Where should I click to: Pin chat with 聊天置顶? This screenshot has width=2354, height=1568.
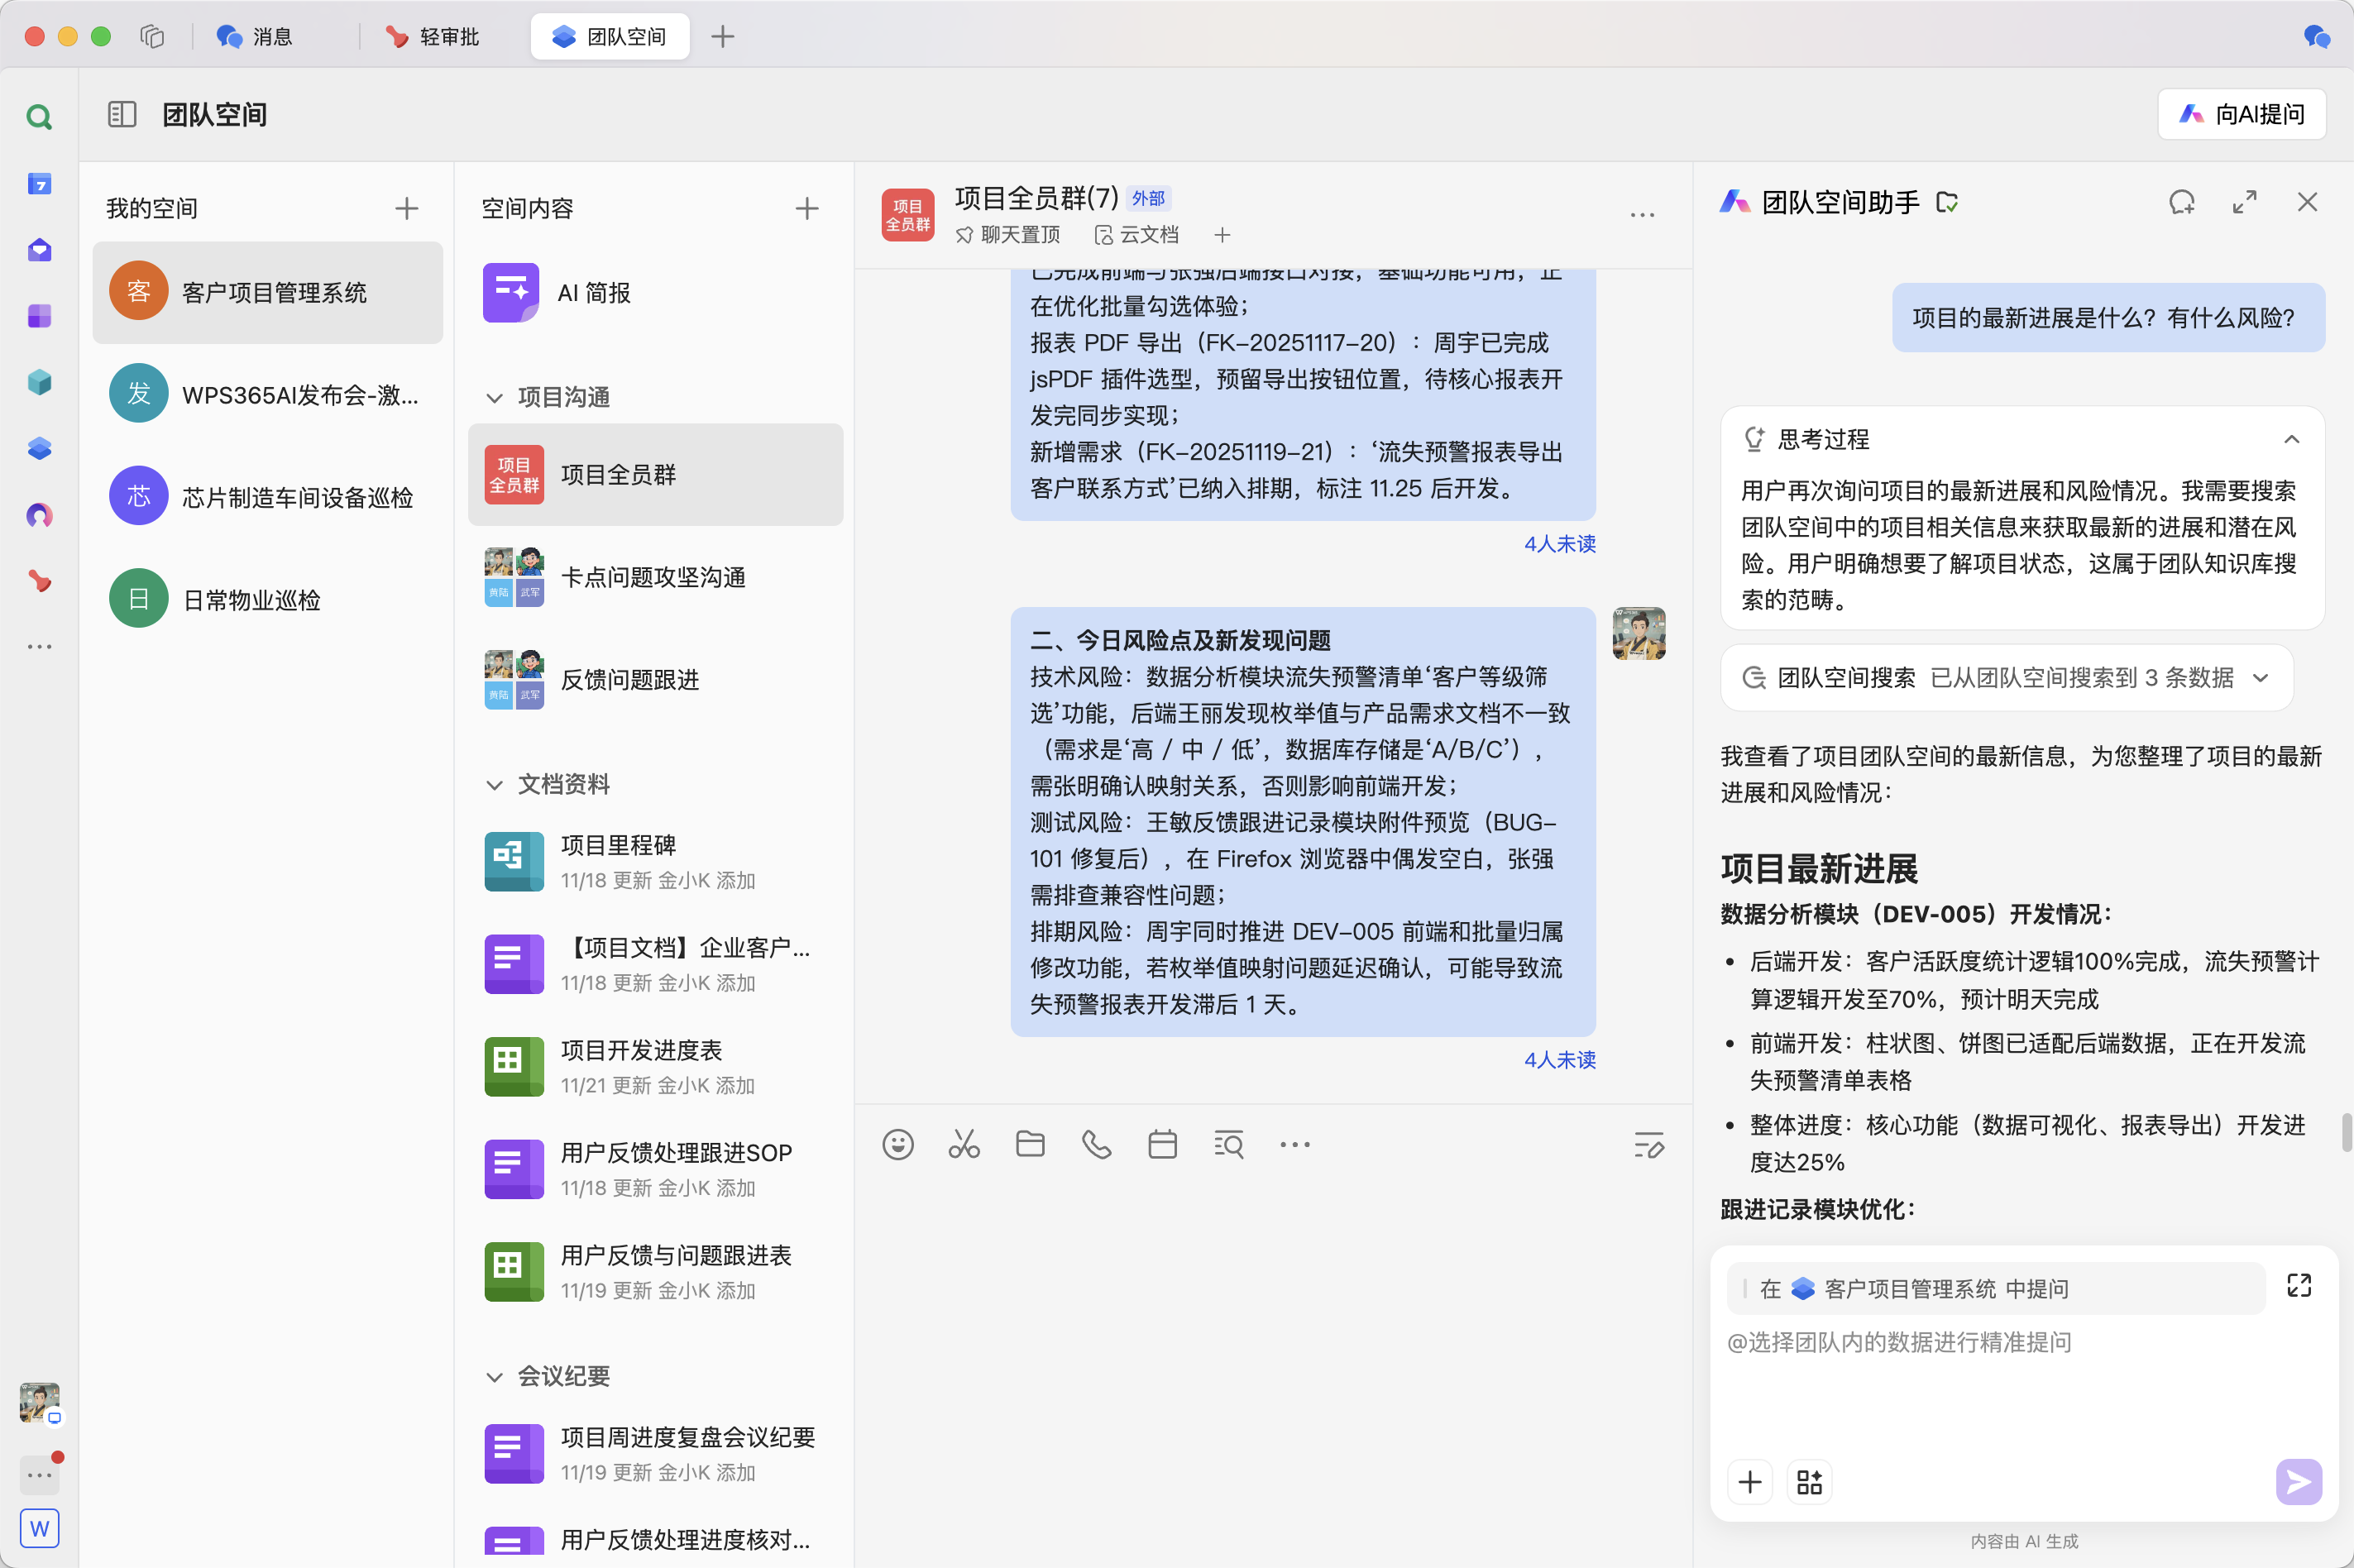point(1008,235)
